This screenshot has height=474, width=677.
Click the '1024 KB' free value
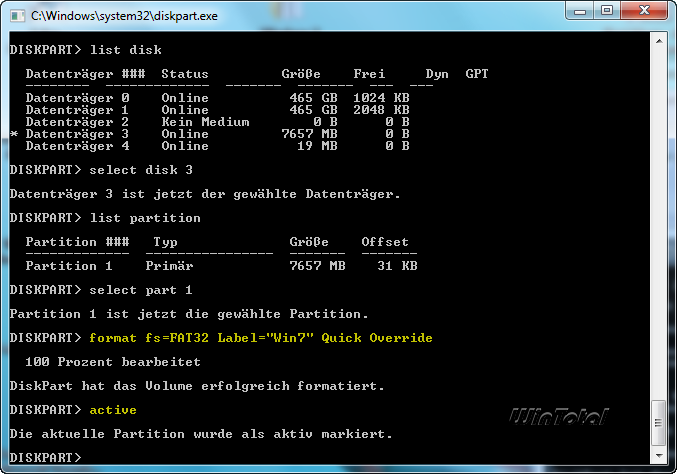coord(381,98)
